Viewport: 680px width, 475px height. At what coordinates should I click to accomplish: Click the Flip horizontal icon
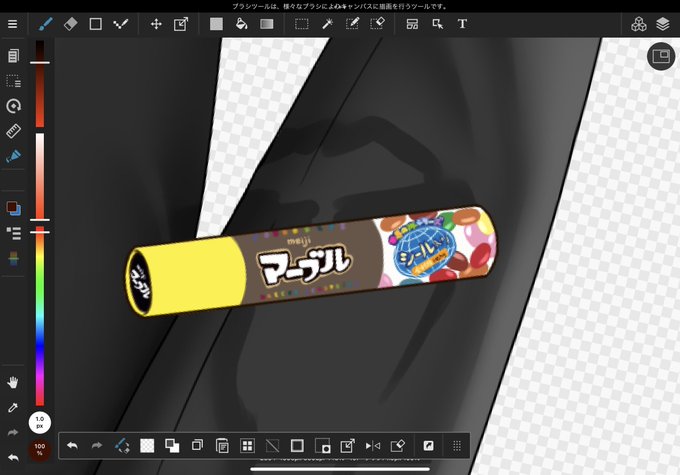tap(373, 446)
